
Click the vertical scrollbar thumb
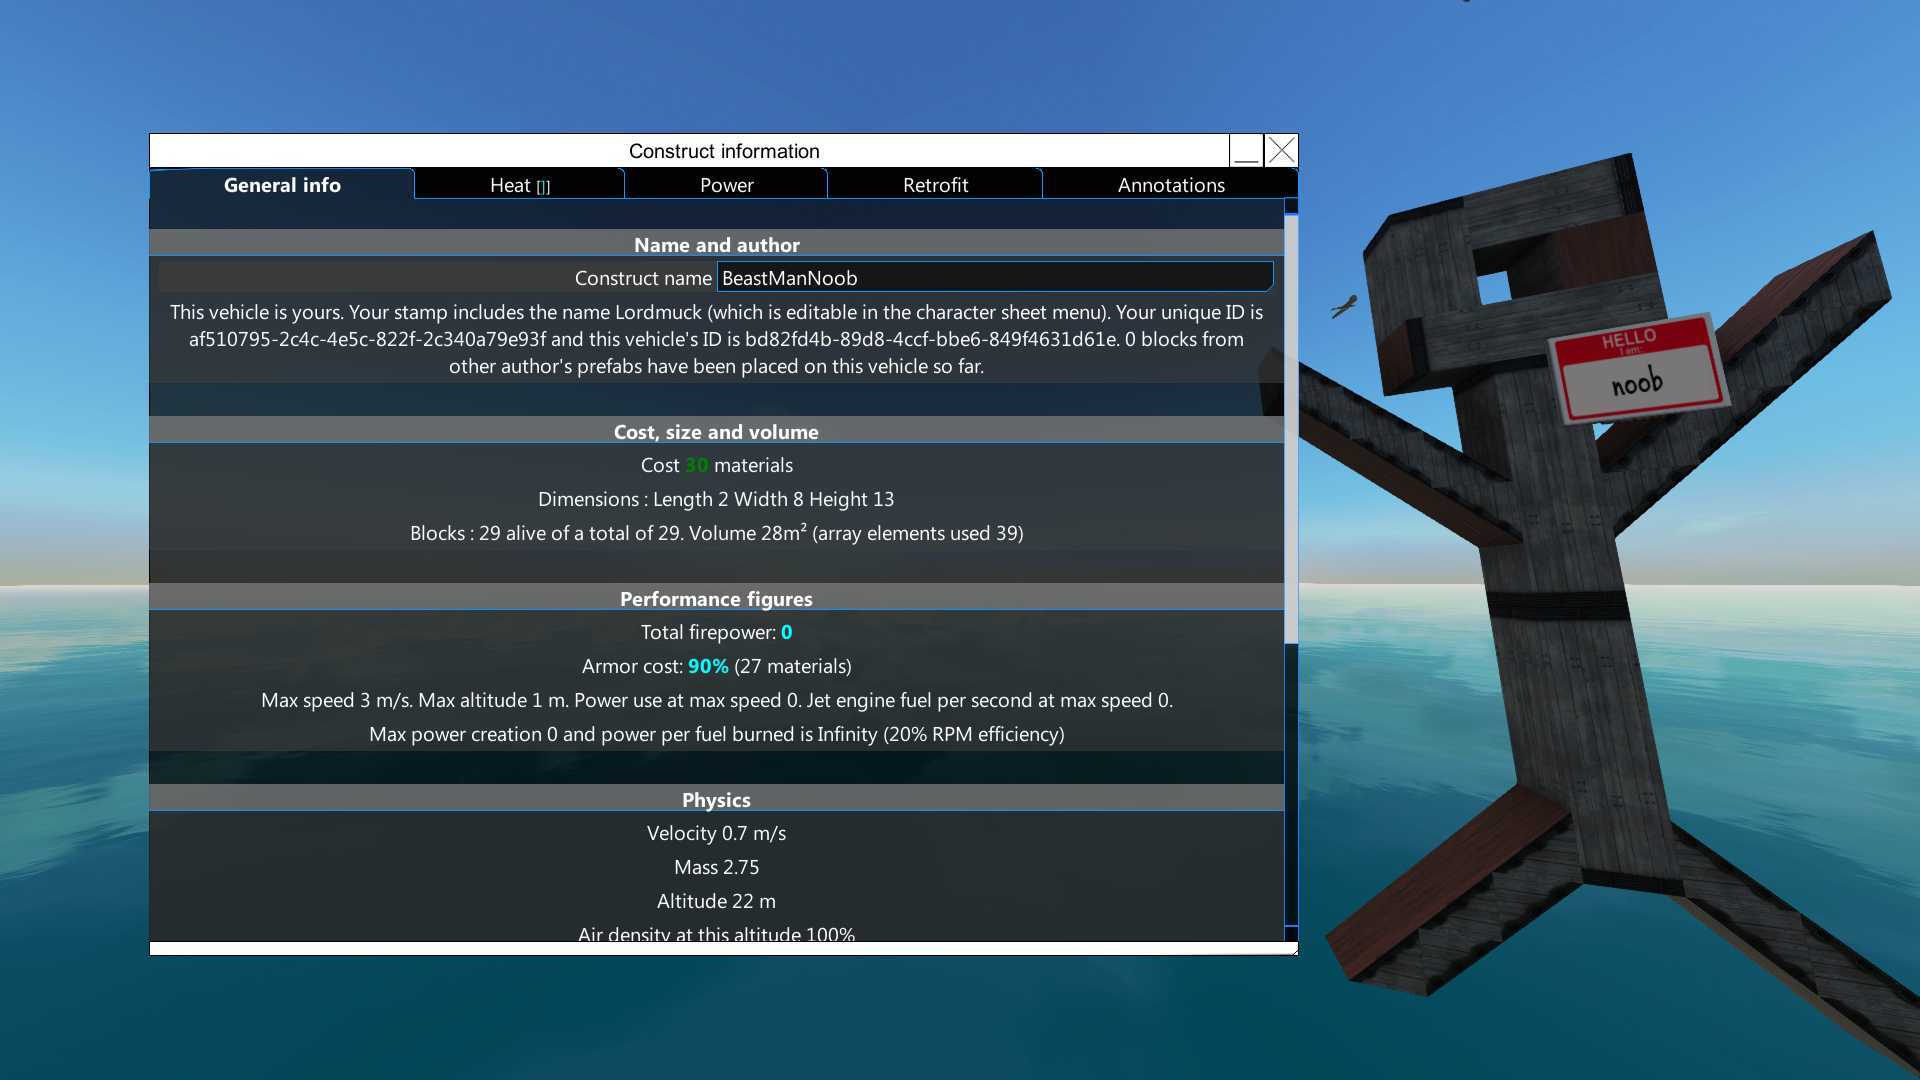pos(1291,430)
